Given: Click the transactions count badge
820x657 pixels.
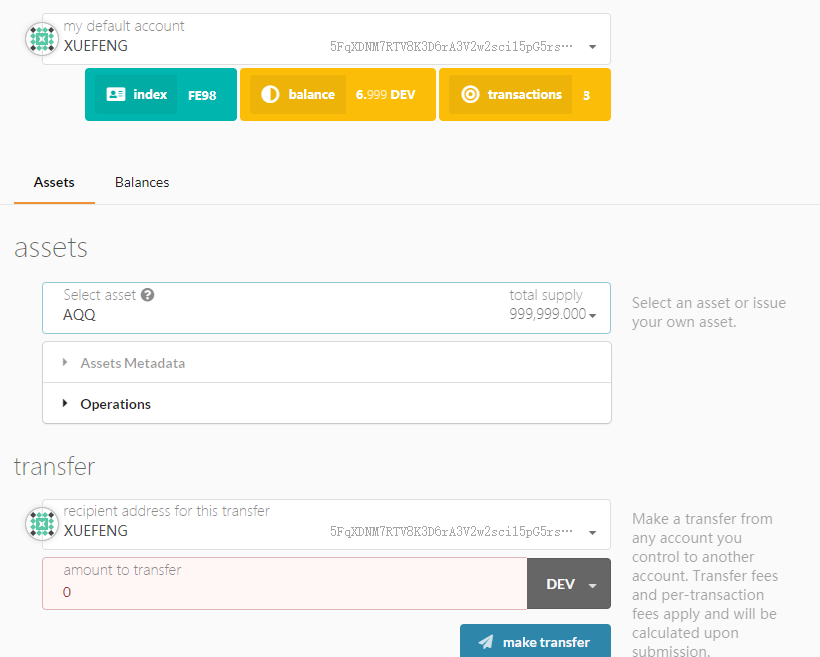Looking at the screenshot, I should 586,95.
